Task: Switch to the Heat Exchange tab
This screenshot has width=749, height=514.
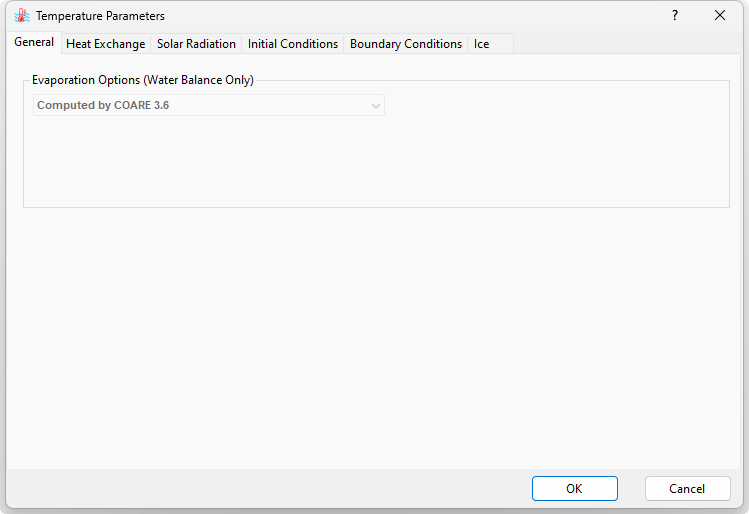Action: pyautogui.click(x=105, y=44)
